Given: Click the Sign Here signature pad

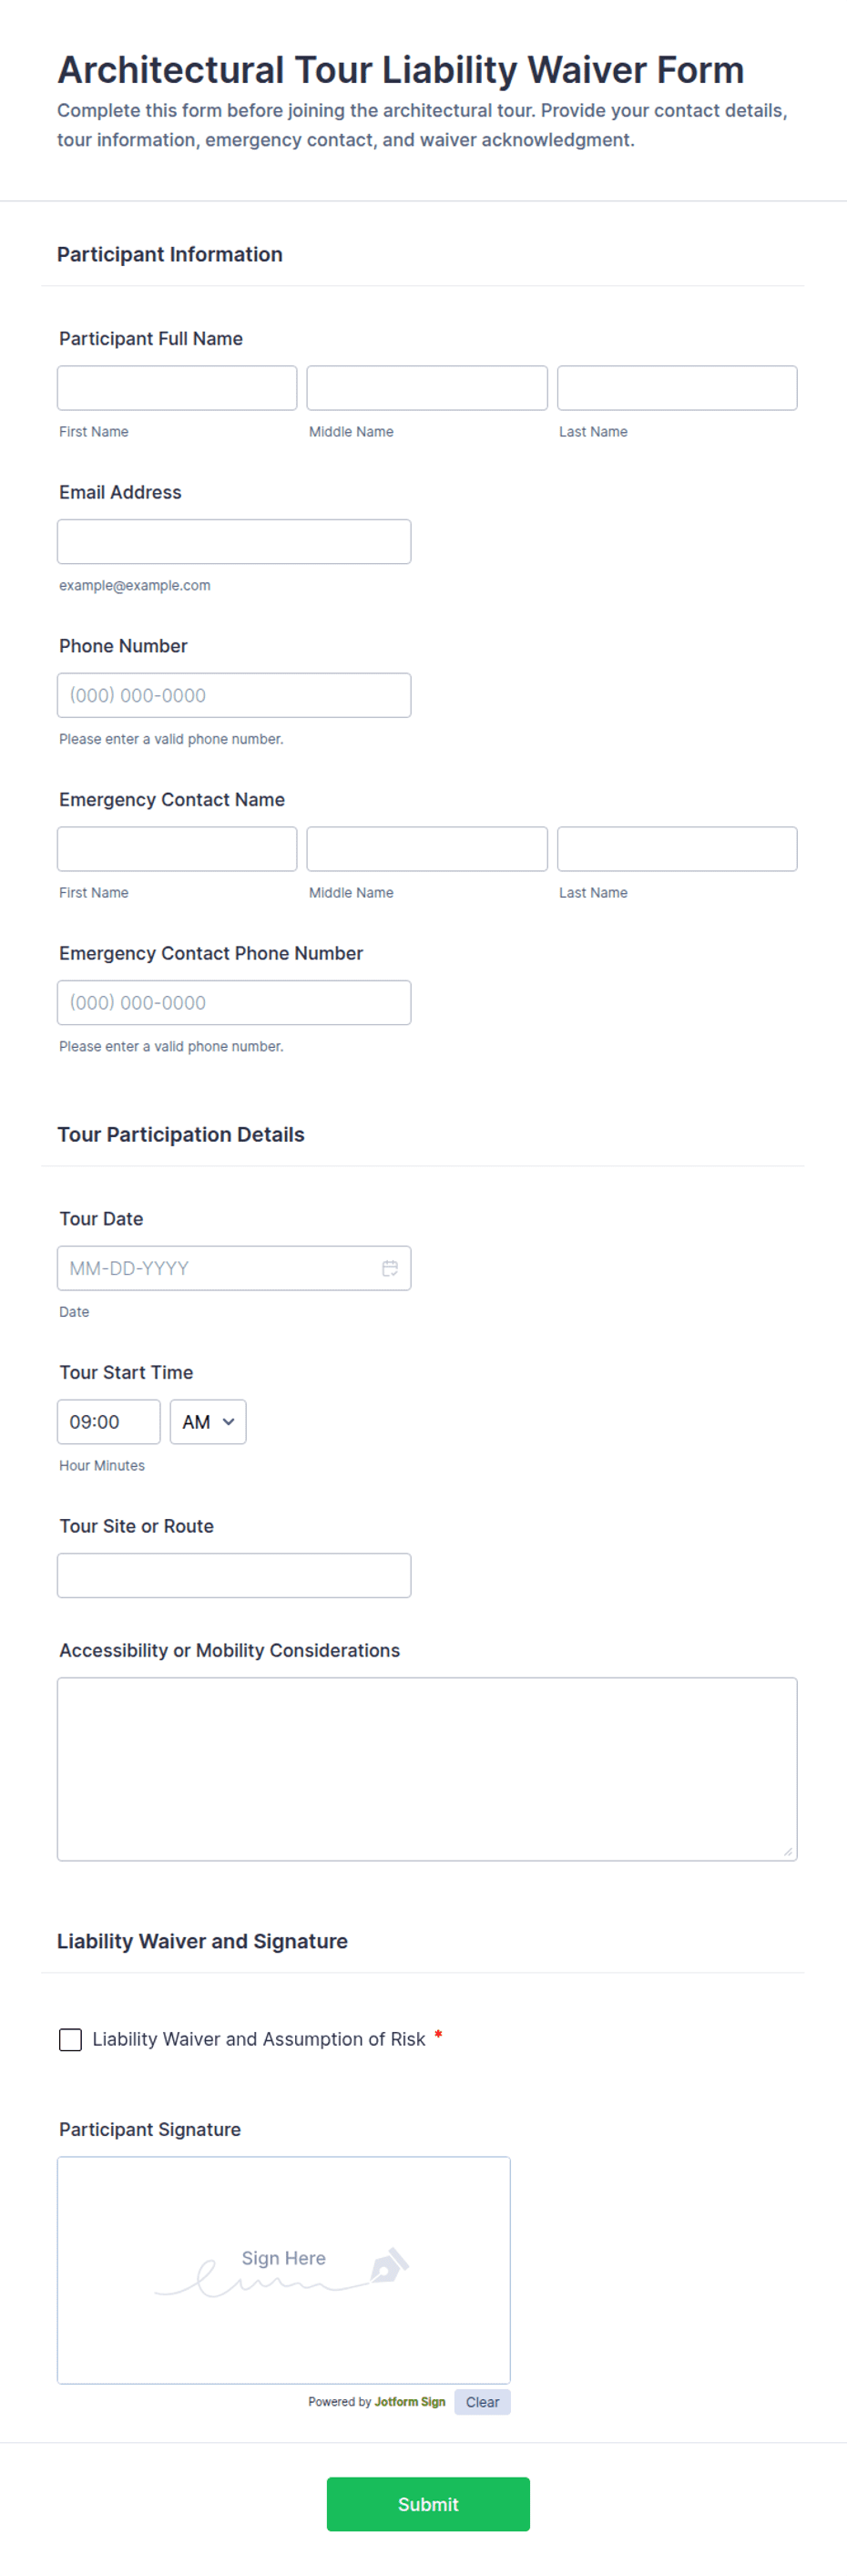Looking at the screenshot, I should (x=284, y=2270).
